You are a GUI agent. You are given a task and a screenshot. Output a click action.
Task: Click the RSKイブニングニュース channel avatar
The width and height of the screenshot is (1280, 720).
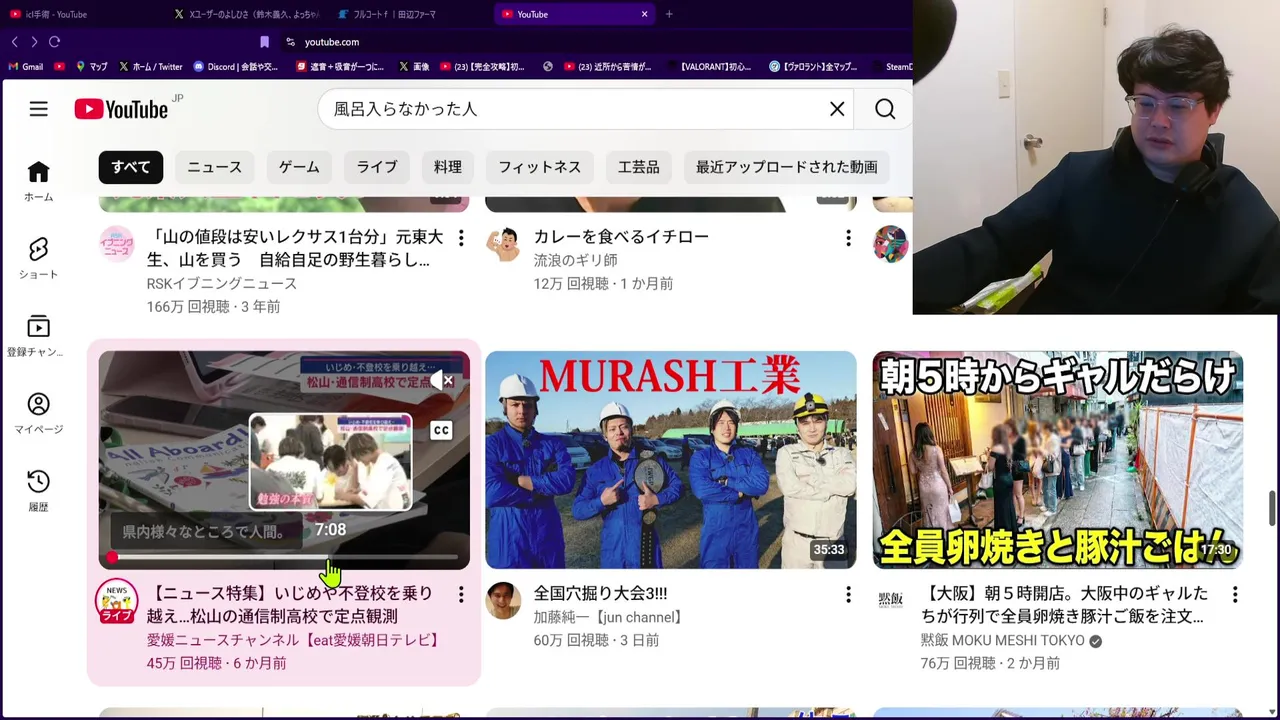(x=117, y=244)
